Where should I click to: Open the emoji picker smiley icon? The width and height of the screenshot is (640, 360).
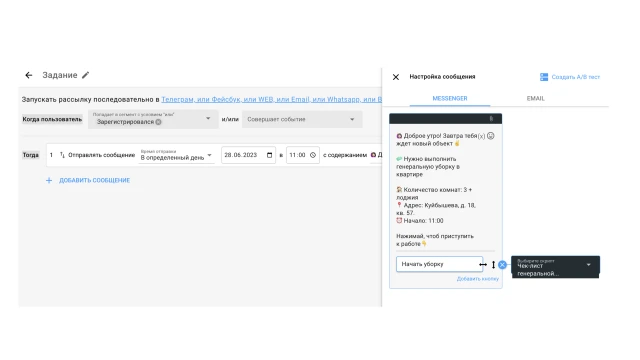[491, 136]
